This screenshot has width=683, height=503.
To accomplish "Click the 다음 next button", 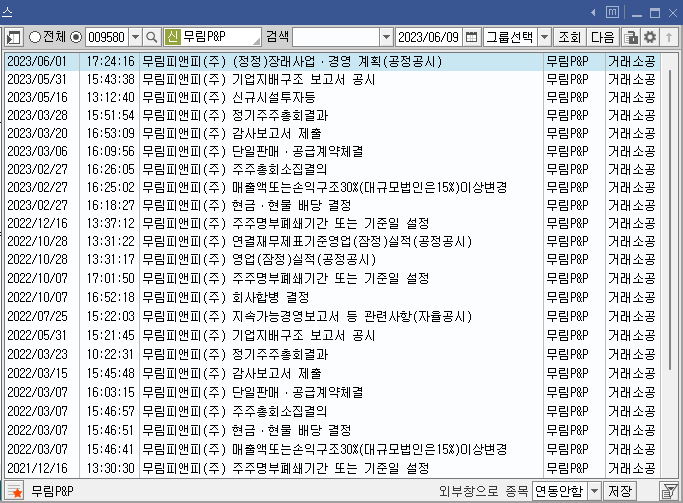I will click(x=602, y=37).
